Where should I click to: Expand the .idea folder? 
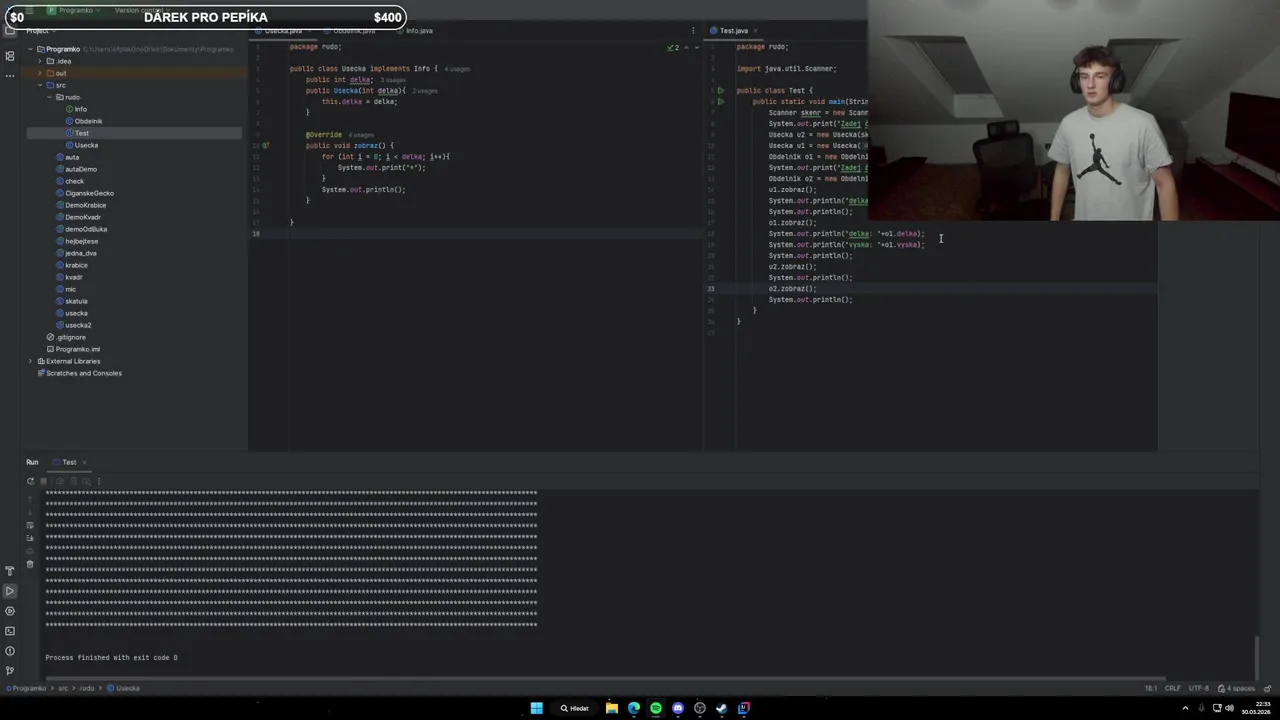[x=40, y=61]
